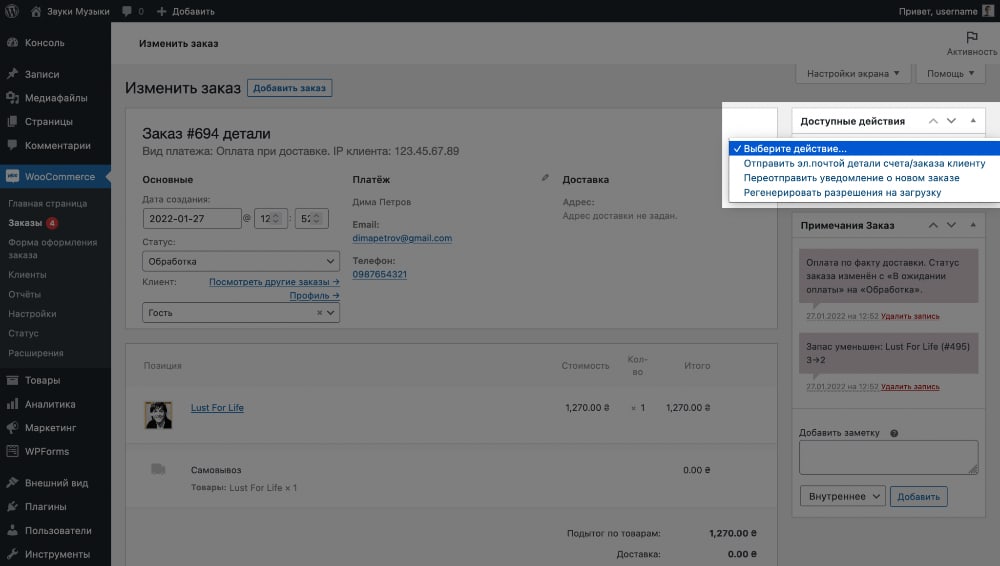The height and width of the screenshot is (566, 1000).
Task: Click the Инструменты wrench icon
Action: click(12, 554)
